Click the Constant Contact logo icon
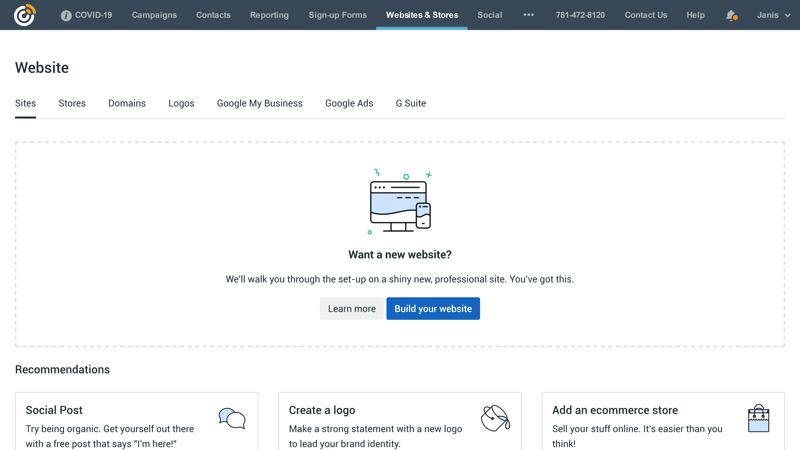Image resolution: width=800 pixels, height=450 pixels. click(24, 15)
